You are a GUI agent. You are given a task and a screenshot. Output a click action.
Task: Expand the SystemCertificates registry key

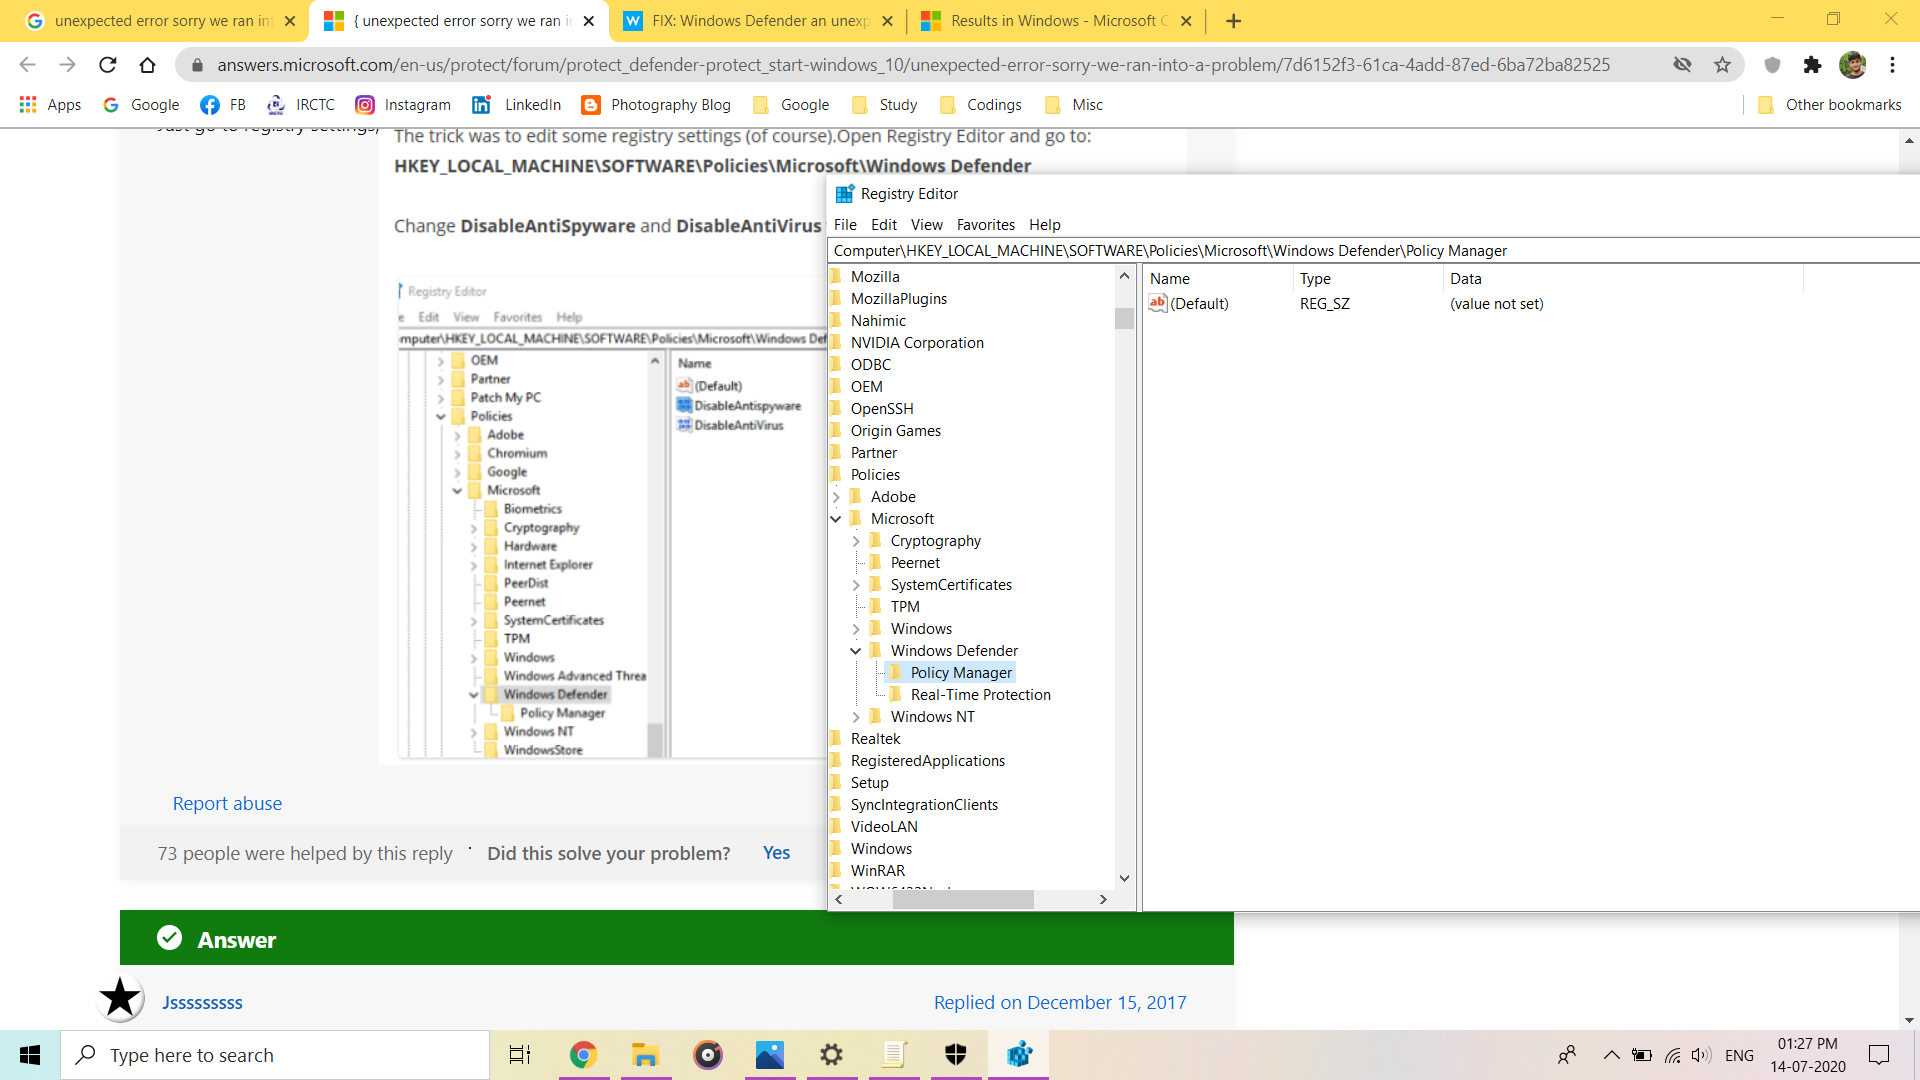click(x=856, y=585)
